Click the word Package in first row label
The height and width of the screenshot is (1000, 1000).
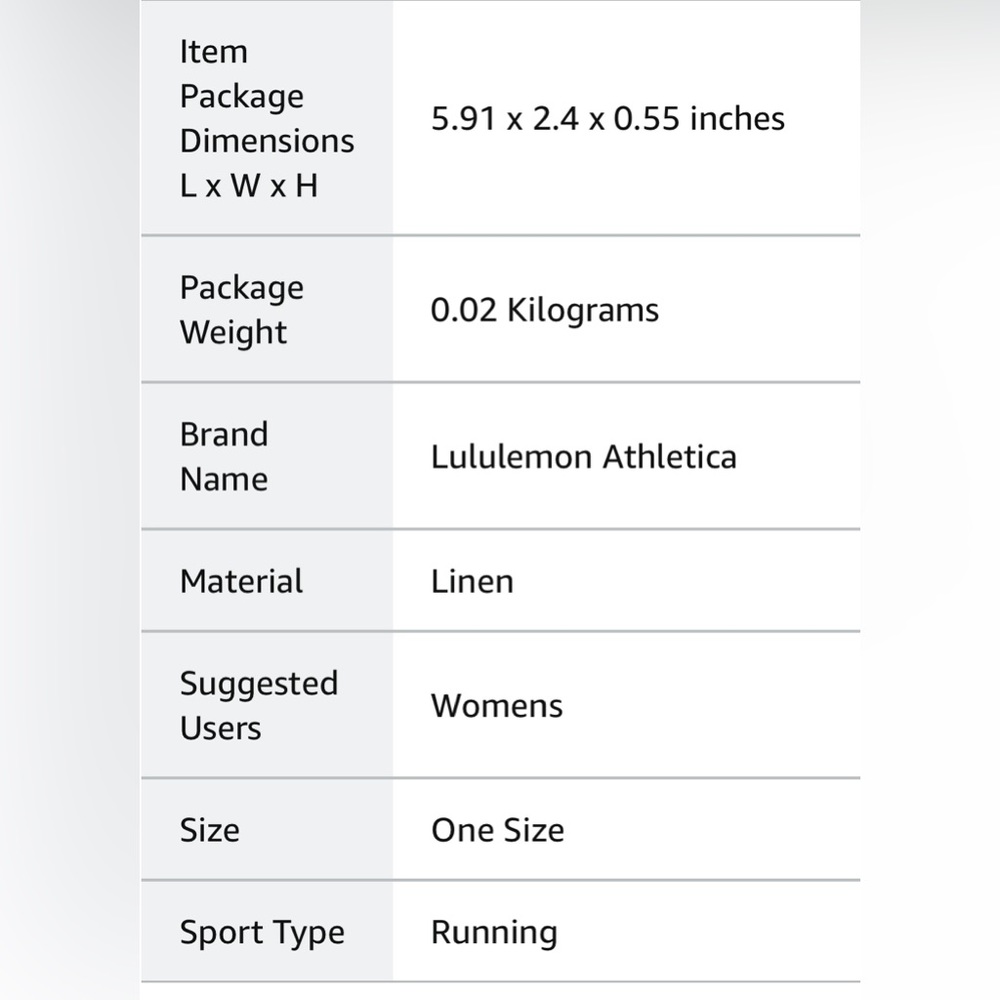(242, 97)
